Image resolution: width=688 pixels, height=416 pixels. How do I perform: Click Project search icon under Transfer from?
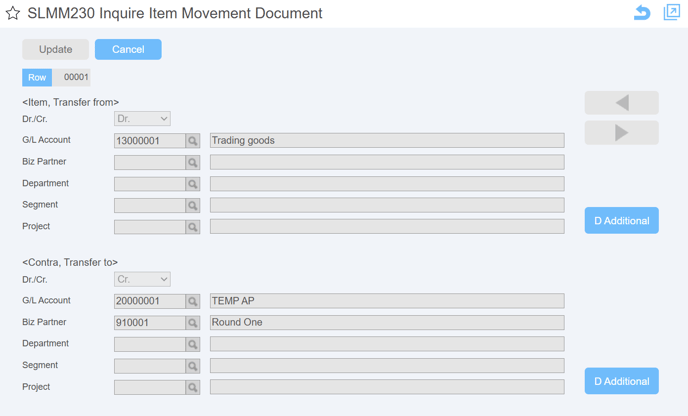pyautogui.click(x=193, y=227)
